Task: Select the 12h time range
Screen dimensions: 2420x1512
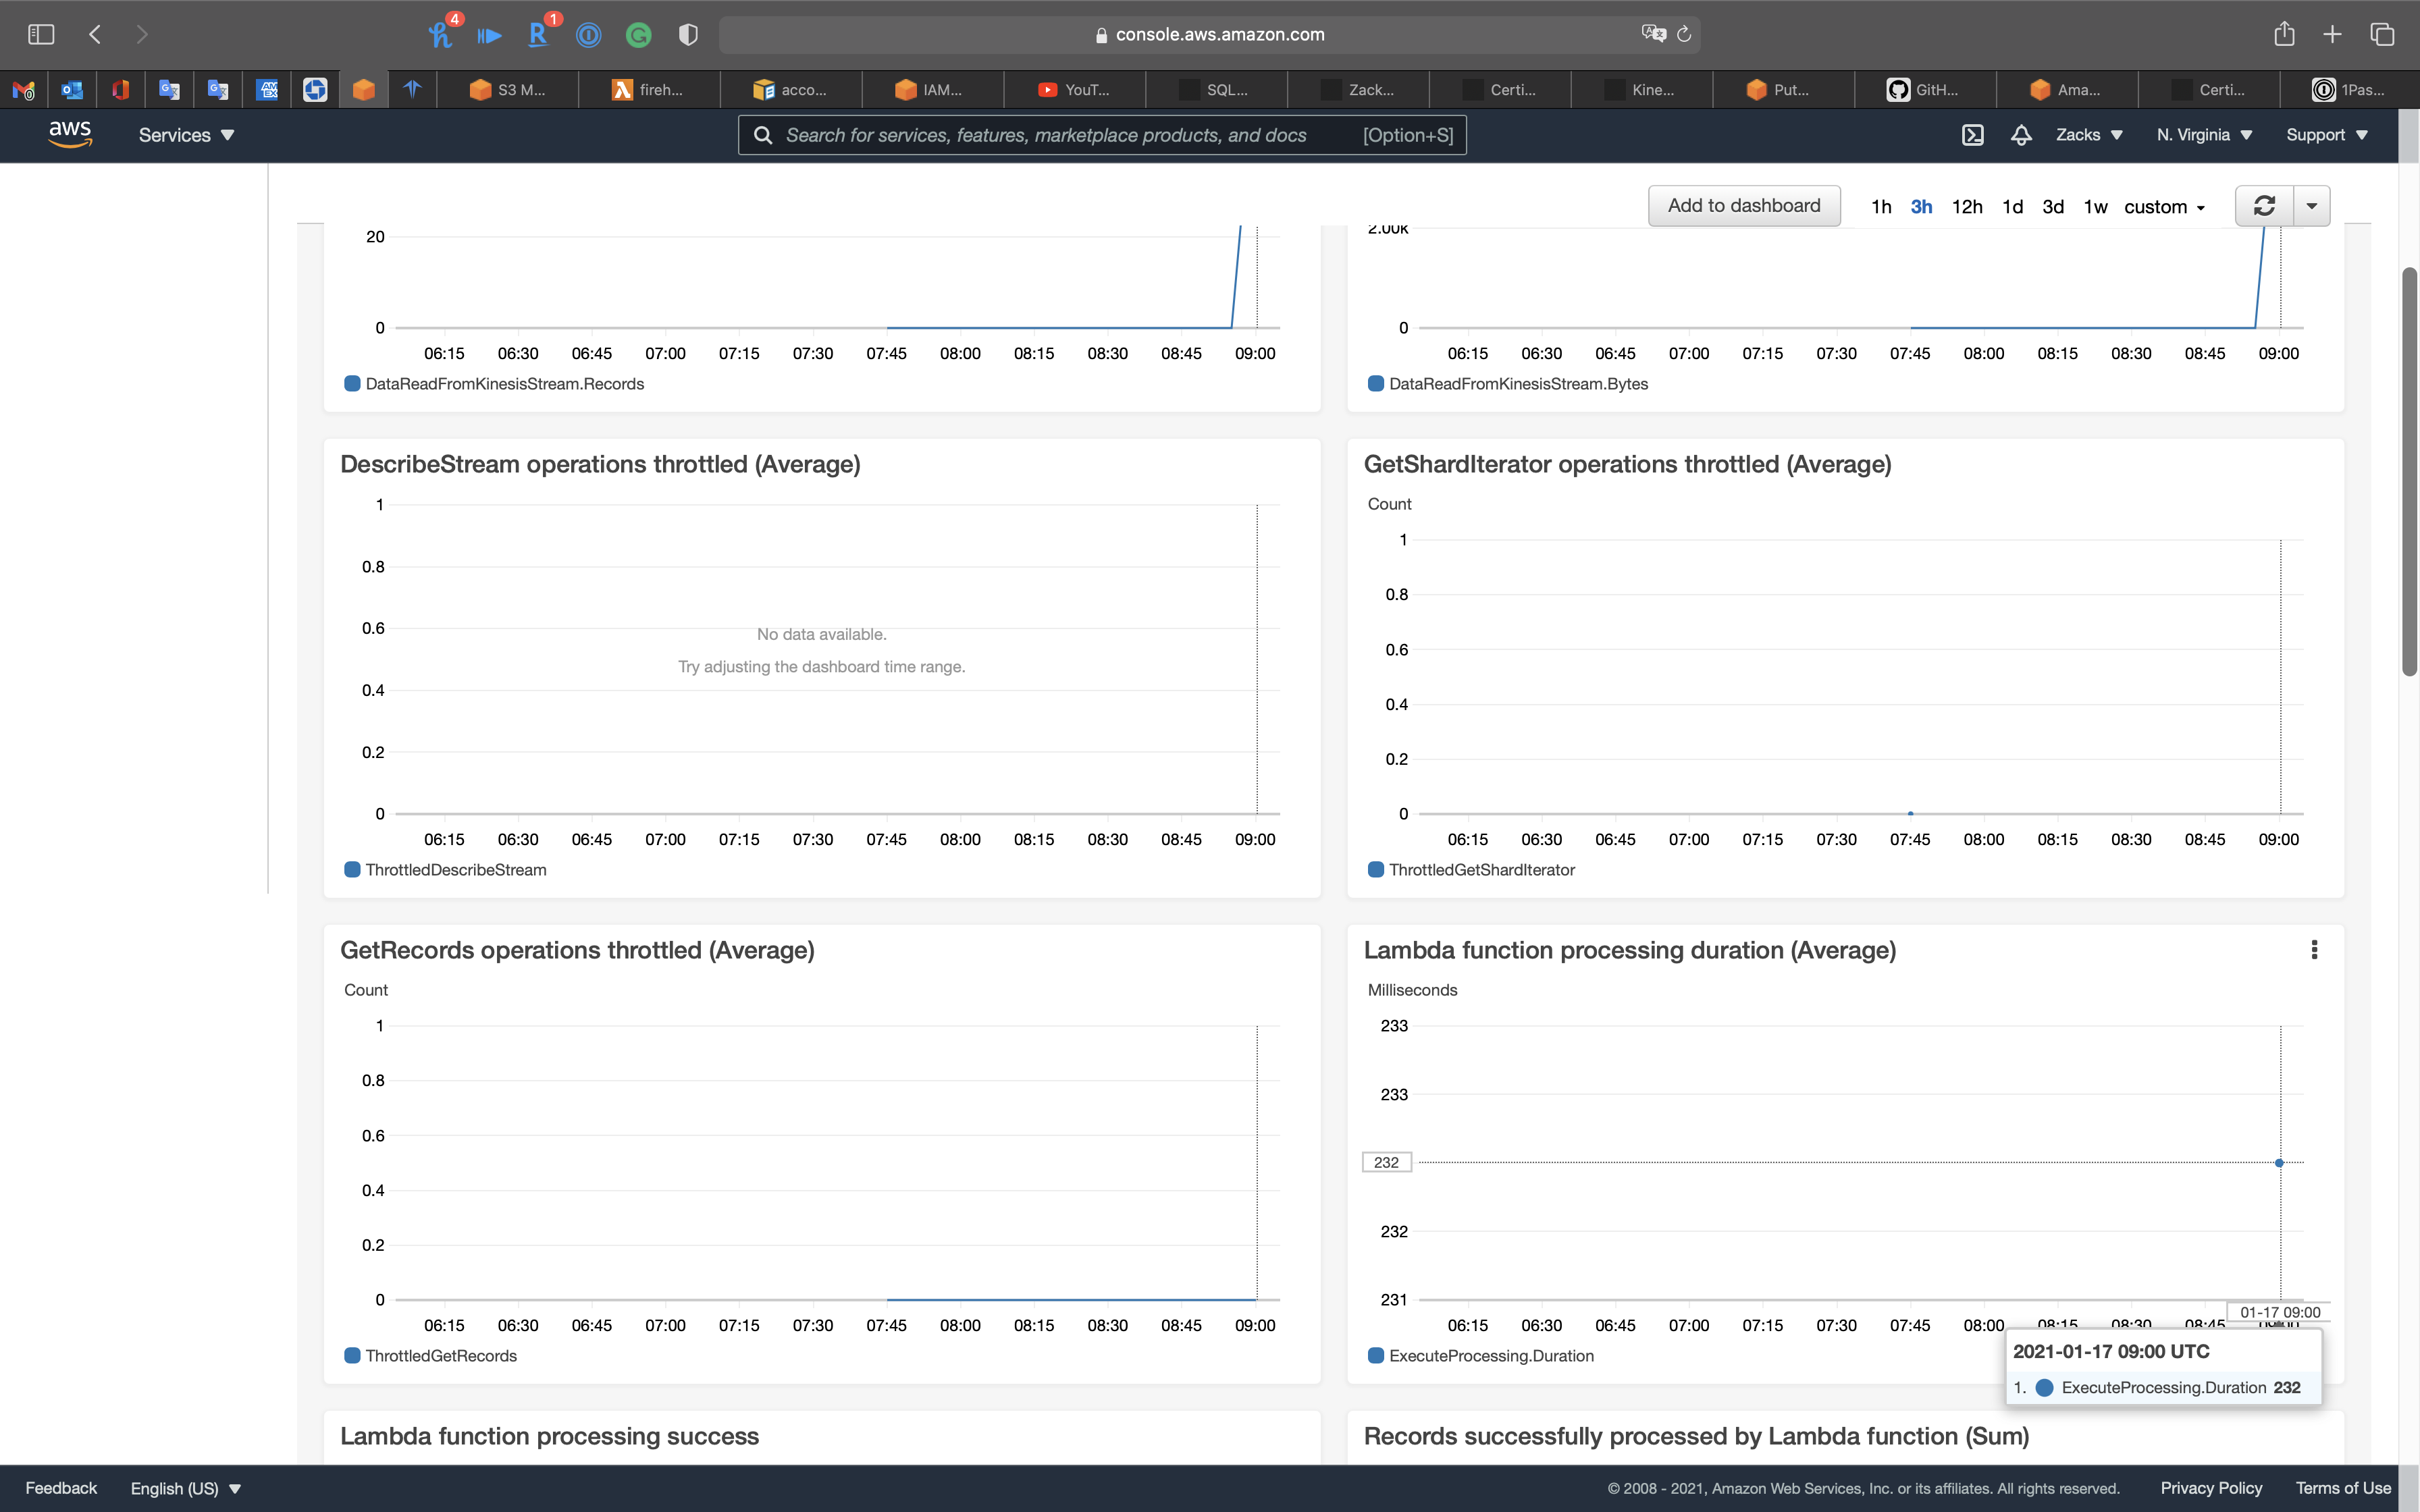Action: pyautogui.click(x=1966, y=207)
